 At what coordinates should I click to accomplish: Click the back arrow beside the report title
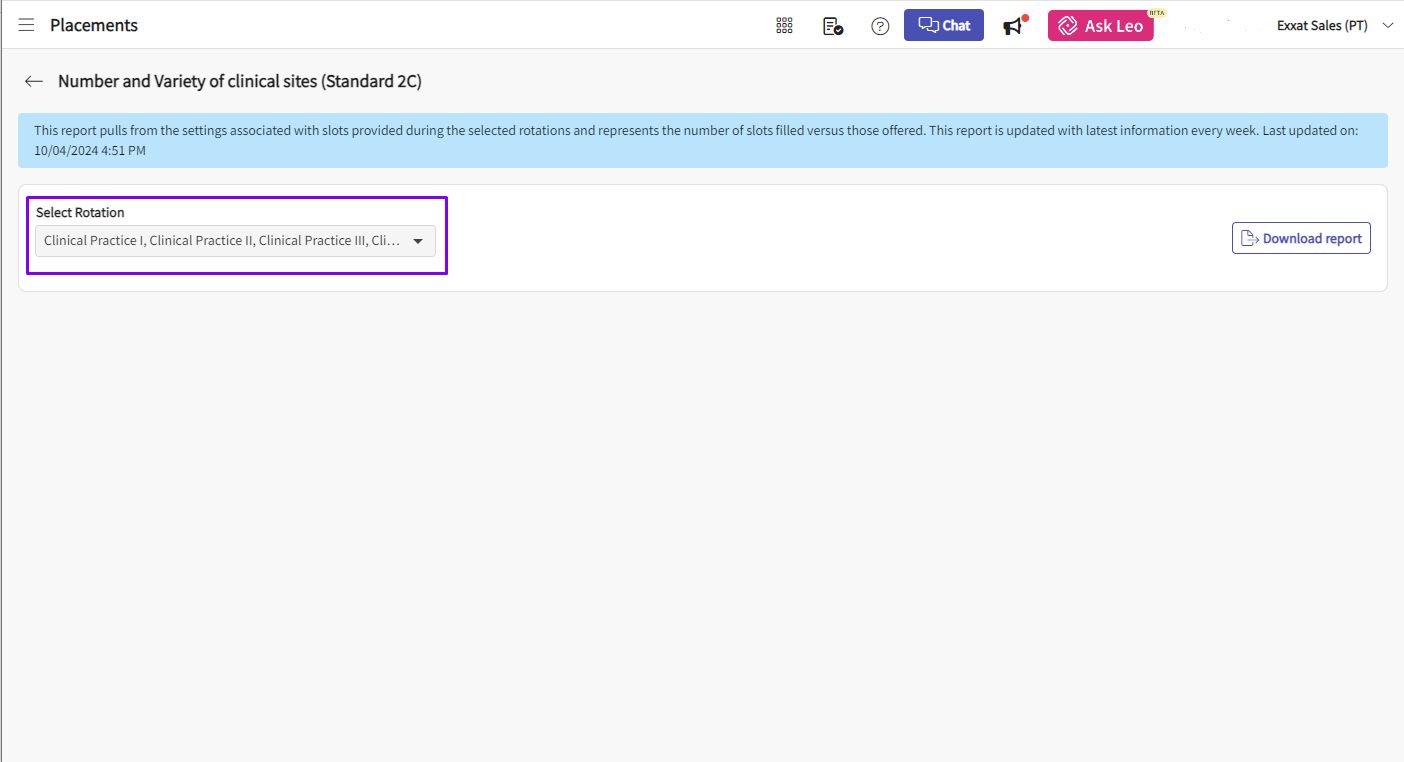(34, 82)
